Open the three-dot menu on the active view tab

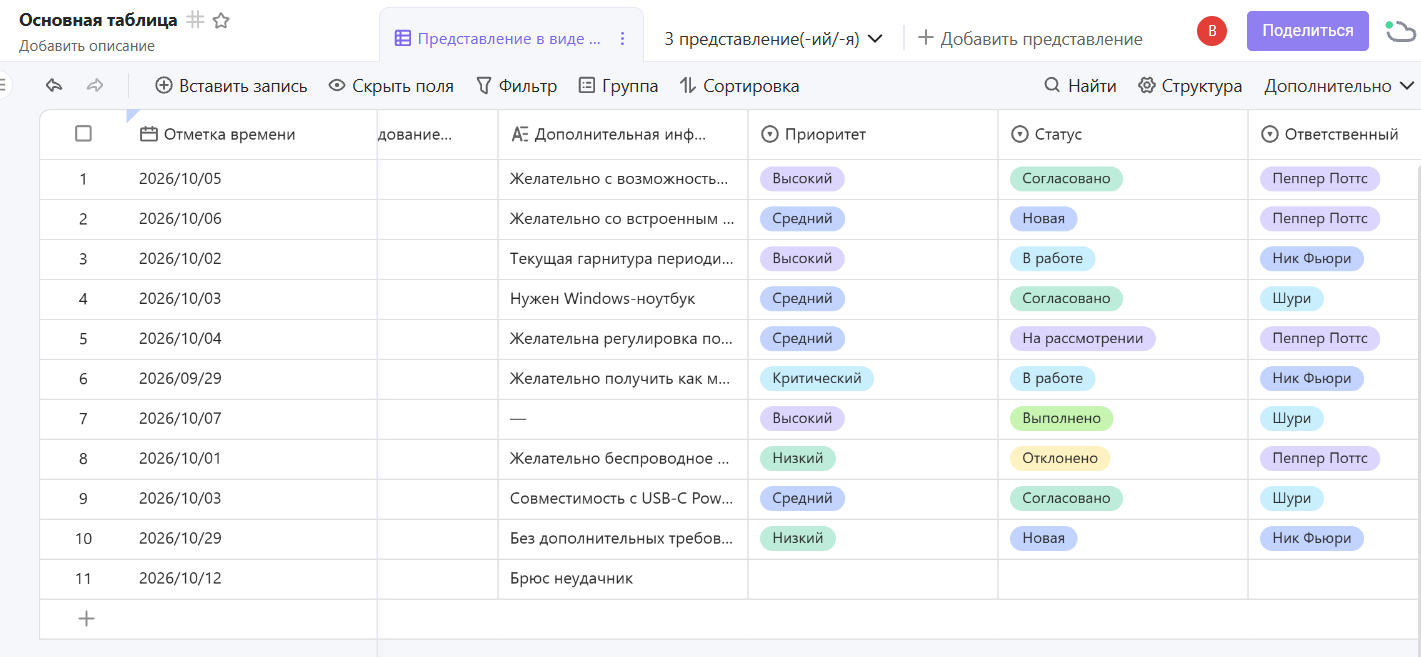pos(622,39)
